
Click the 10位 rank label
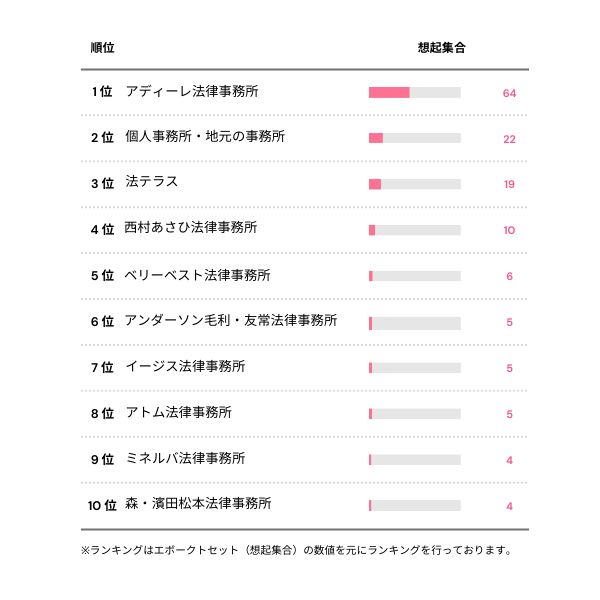pyautogui.click(x=102, y=506)
